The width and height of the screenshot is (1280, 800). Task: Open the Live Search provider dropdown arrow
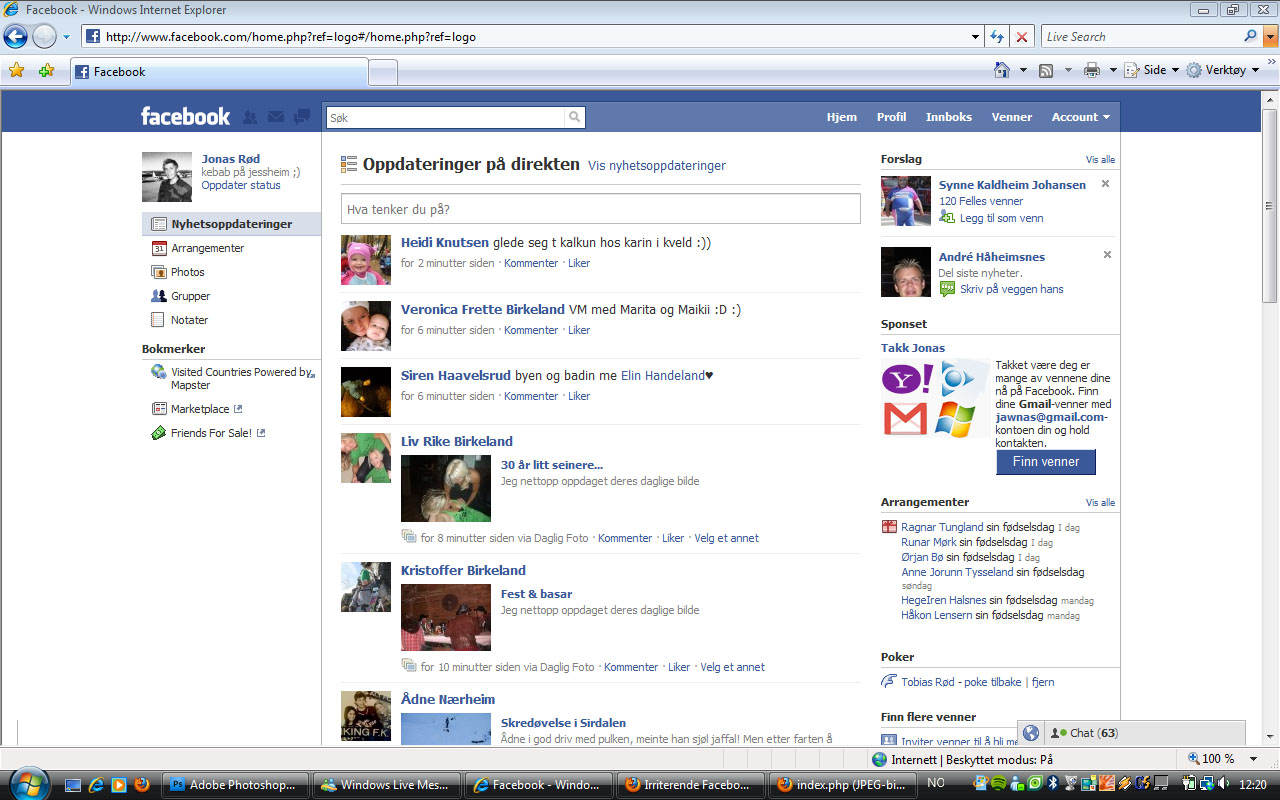pyautogui.click(x=1271, y=37)
